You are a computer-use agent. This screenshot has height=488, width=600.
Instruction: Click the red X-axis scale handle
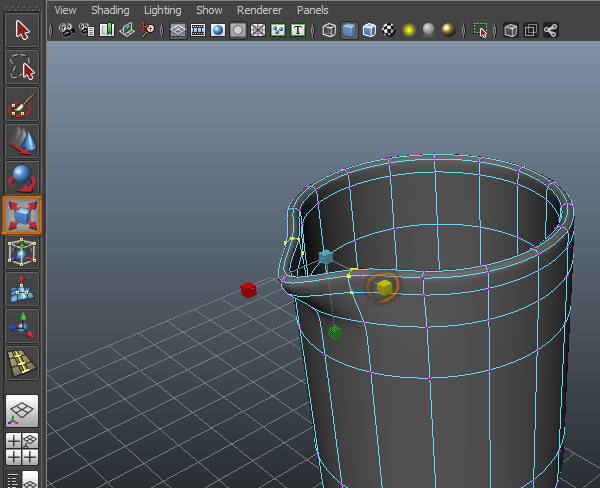tap(248, 290)
